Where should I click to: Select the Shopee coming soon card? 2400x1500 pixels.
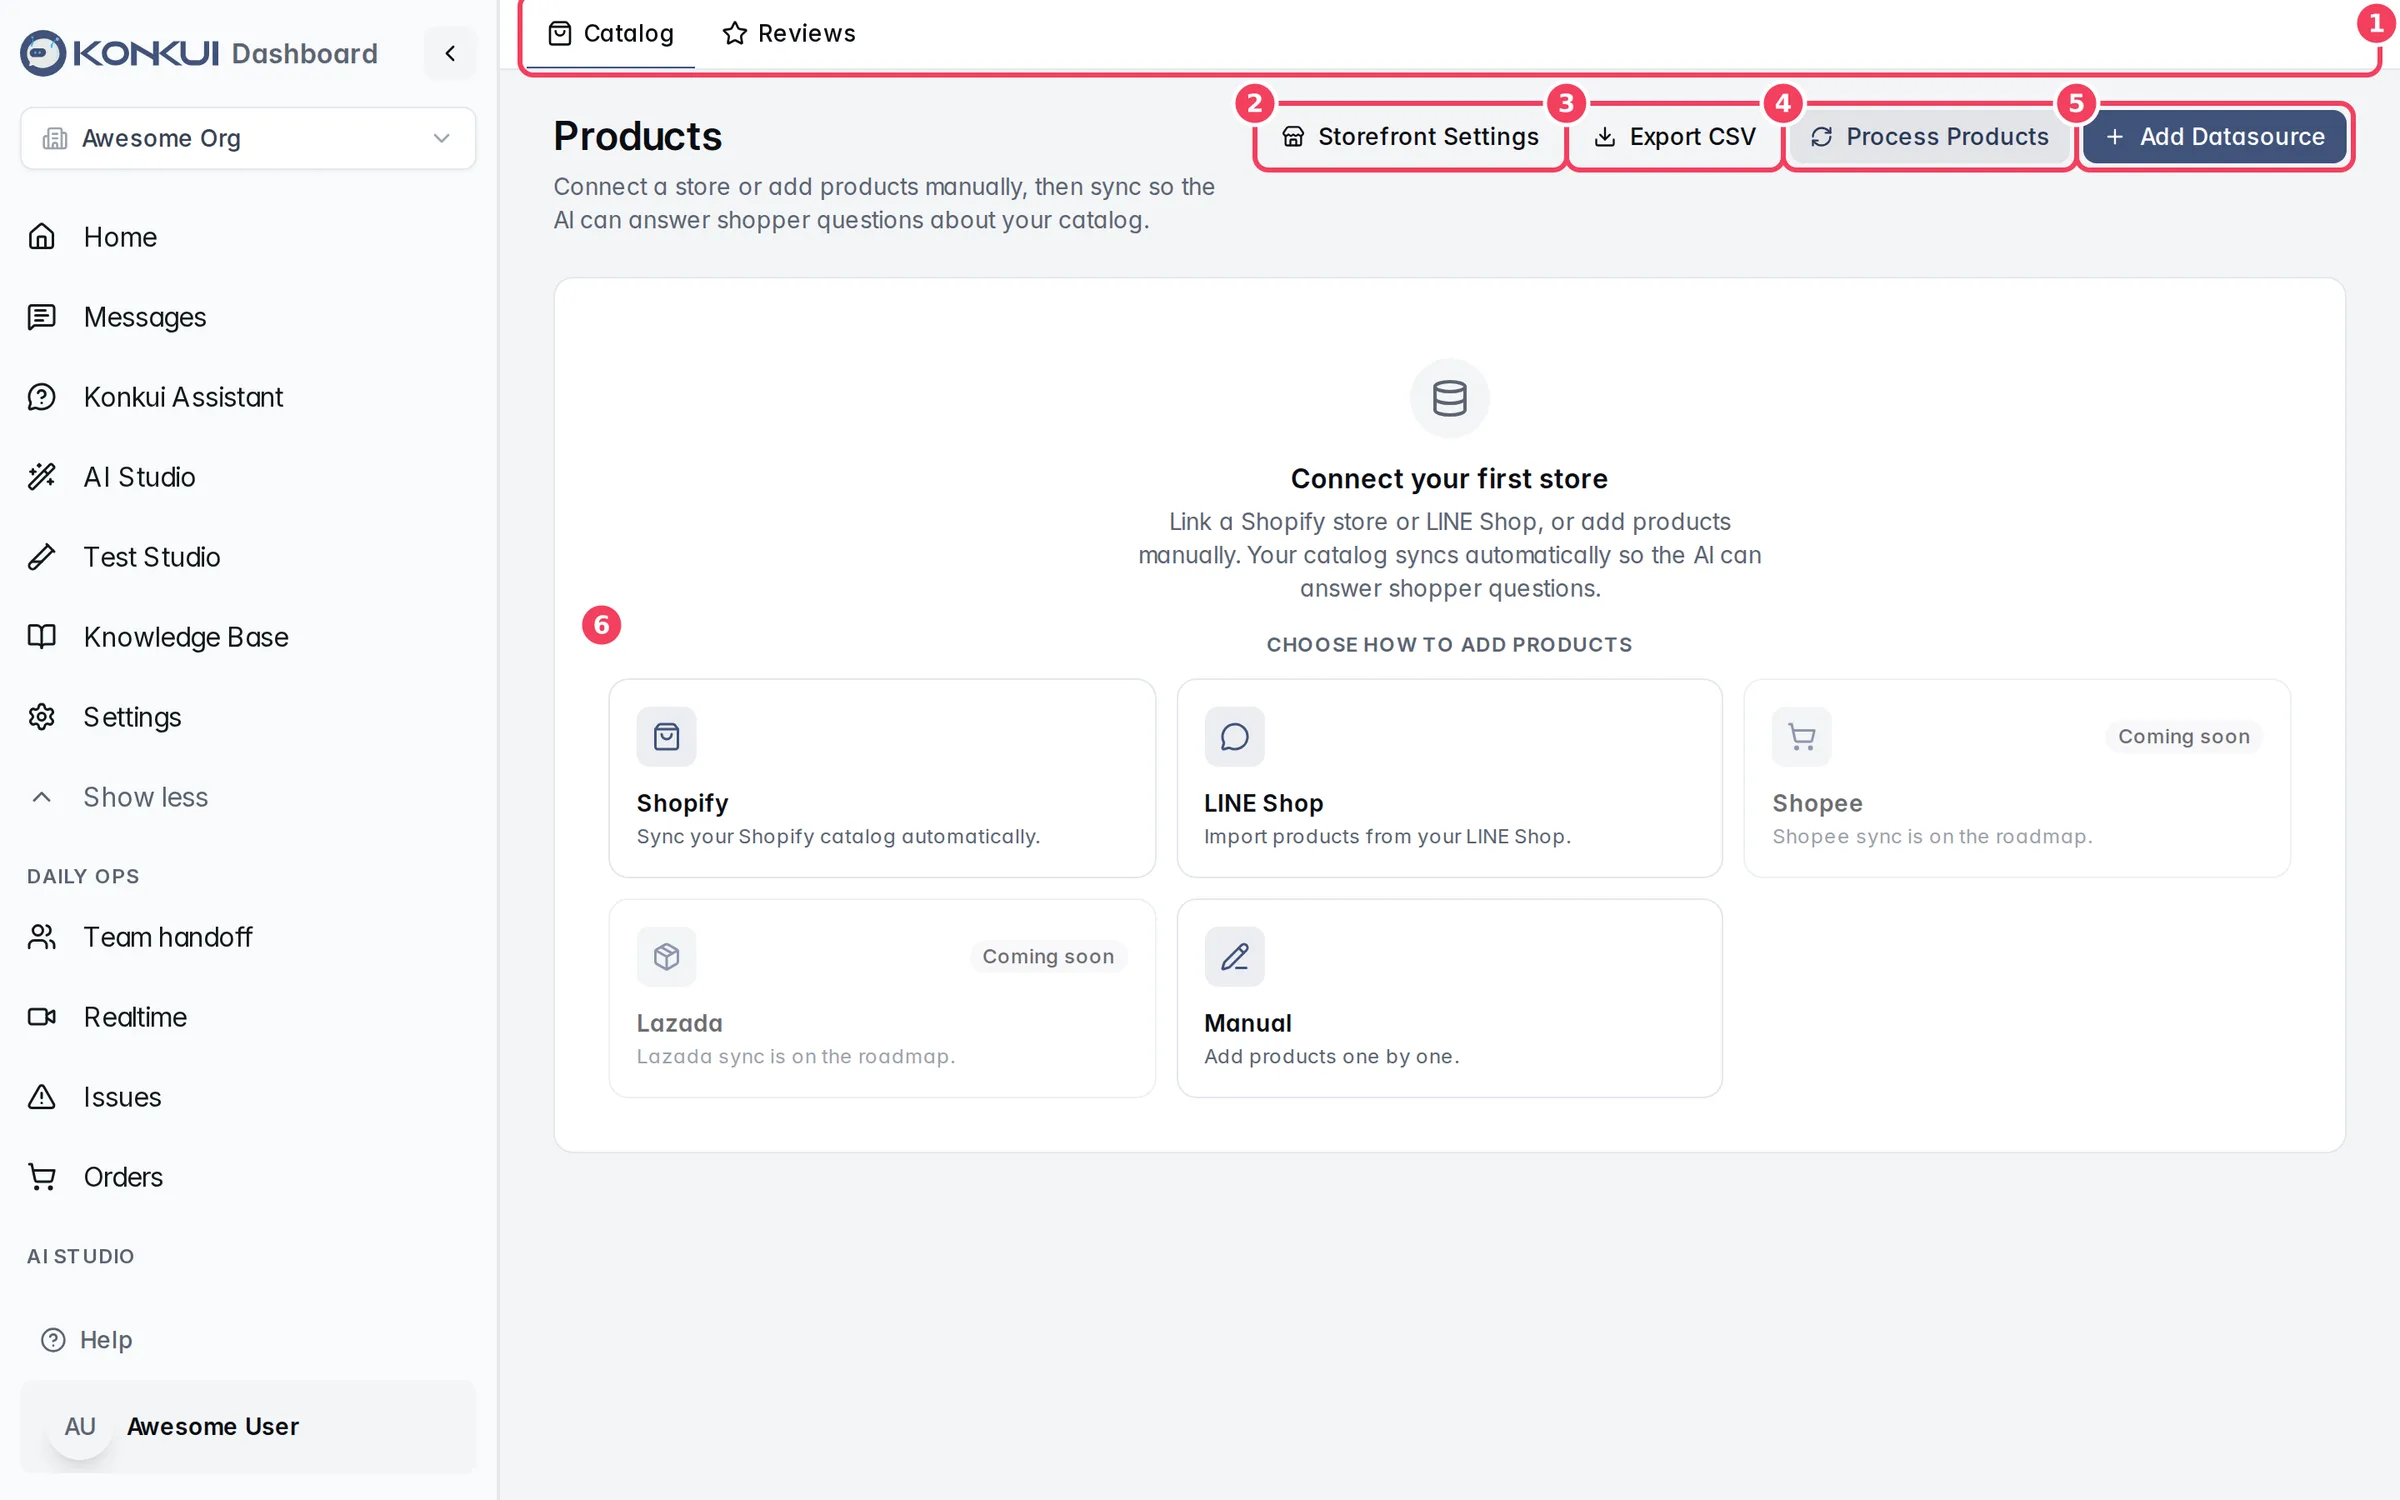(x=2017, y=779)
